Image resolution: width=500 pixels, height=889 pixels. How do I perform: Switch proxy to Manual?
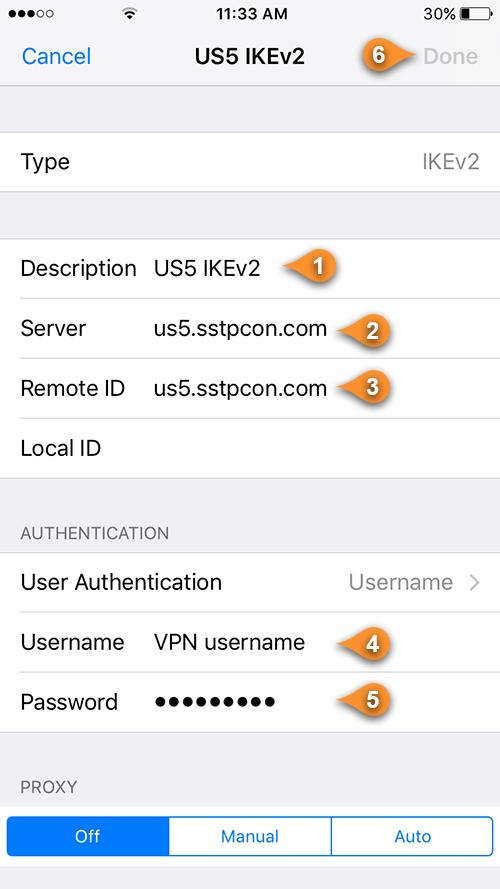250,836
